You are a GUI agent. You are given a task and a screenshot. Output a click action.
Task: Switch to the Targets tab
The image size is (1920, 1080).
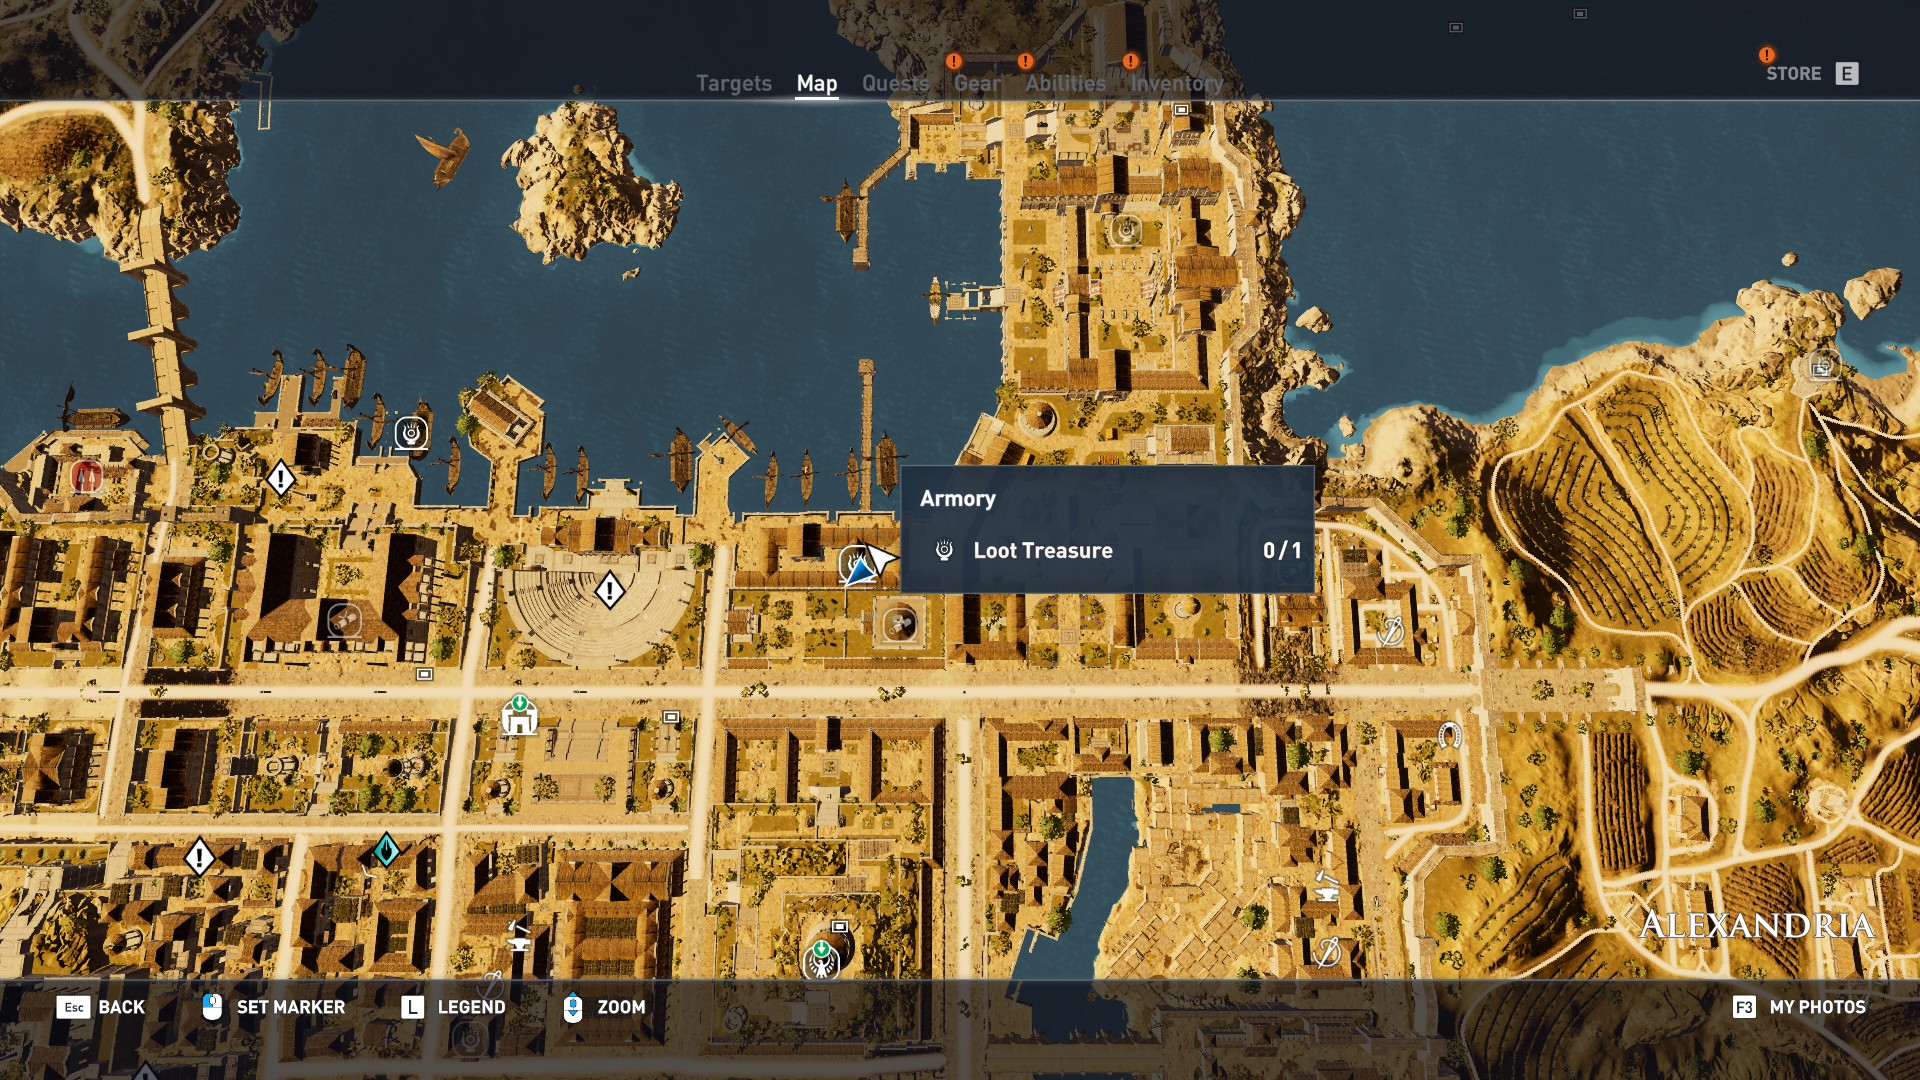tap(733, 84)
